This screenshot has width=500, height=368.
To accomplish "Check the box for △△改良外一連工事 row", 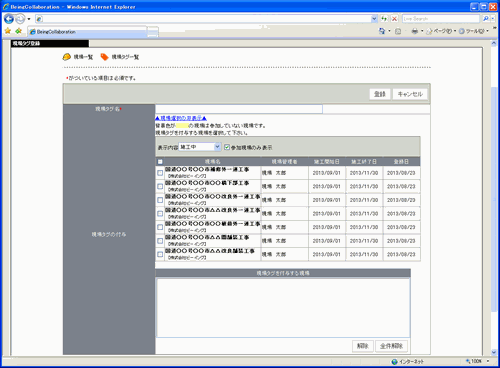I will coord(160,214).
